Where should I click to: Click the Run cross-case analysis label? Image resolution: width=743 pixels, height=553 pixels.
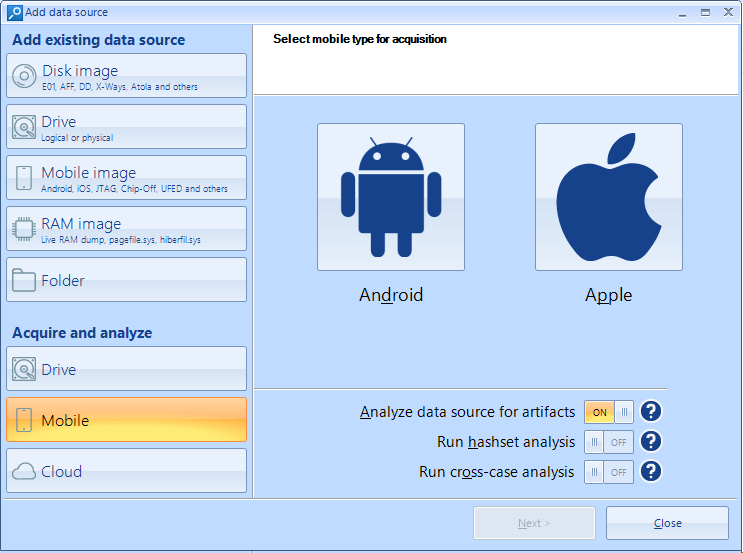tap(497, 472)
